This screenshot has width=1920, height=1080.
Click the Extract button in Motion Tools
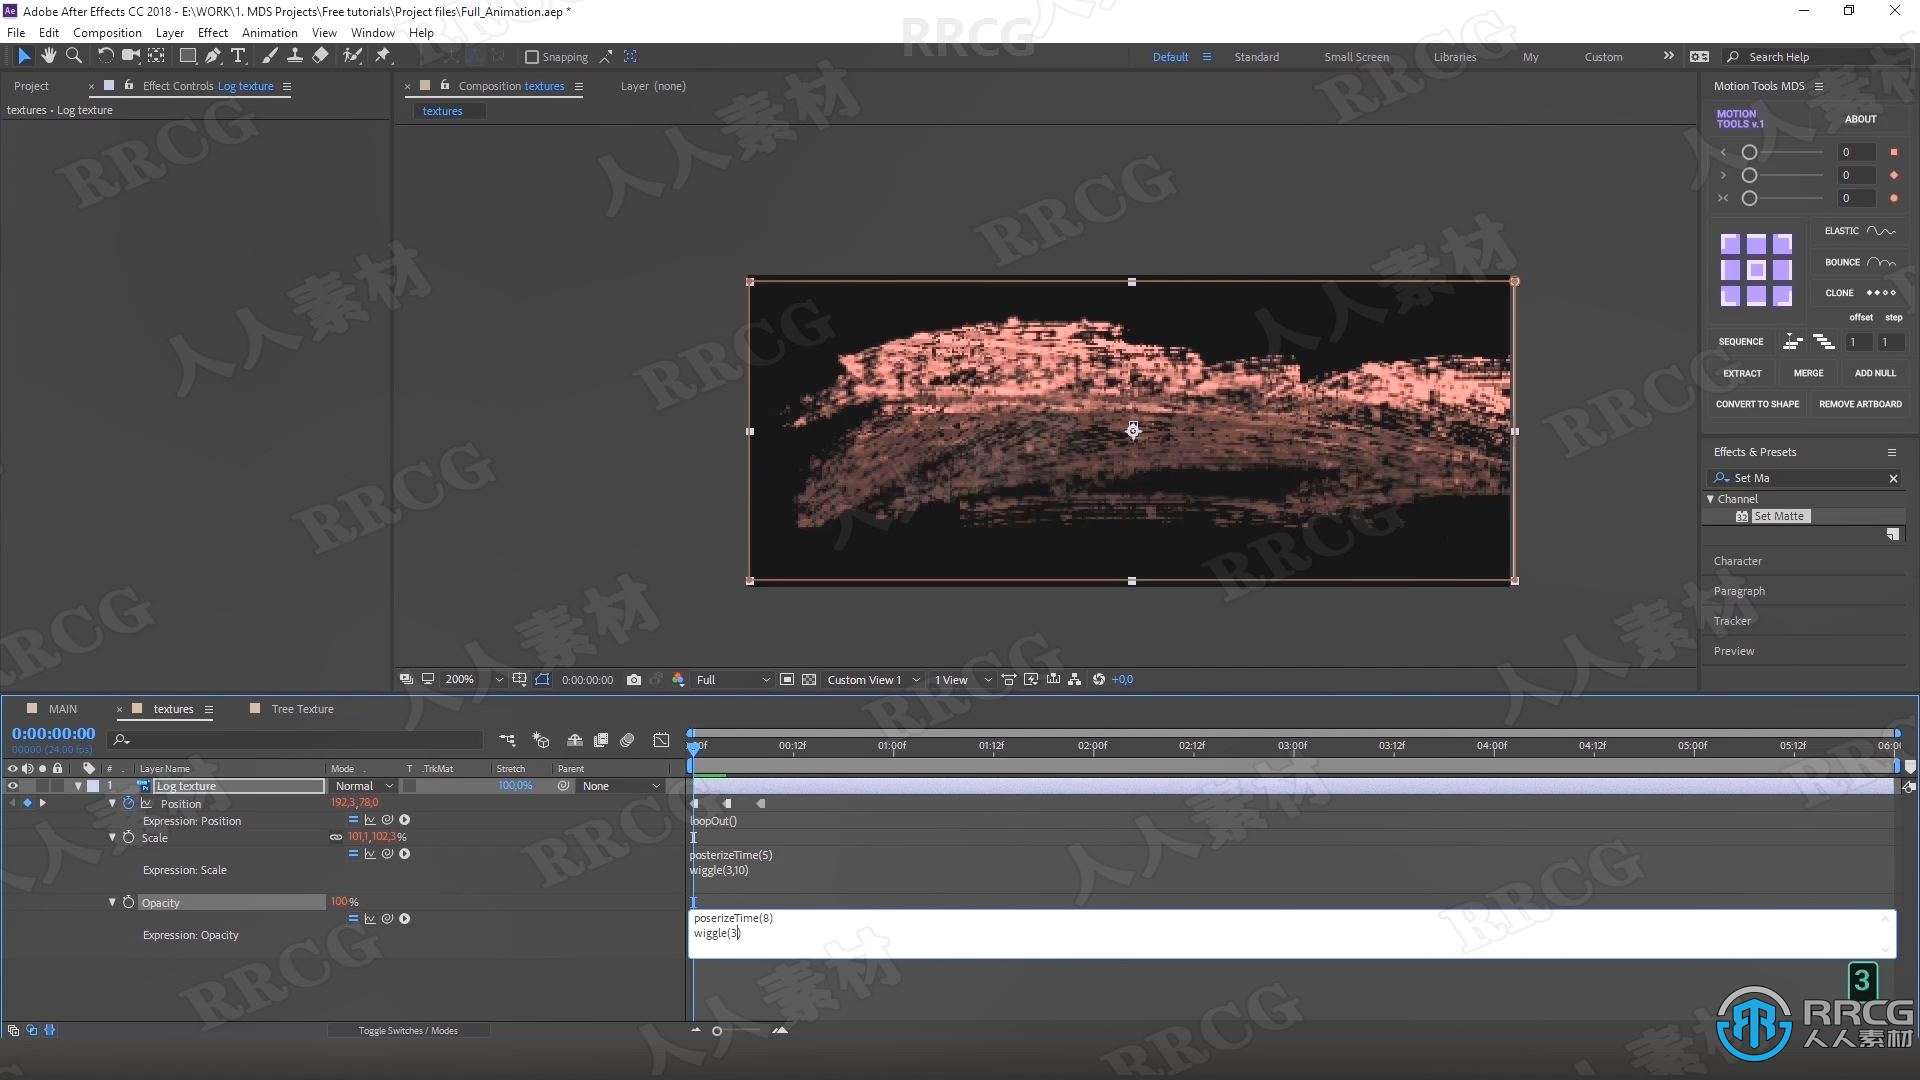pos(1741,373)
